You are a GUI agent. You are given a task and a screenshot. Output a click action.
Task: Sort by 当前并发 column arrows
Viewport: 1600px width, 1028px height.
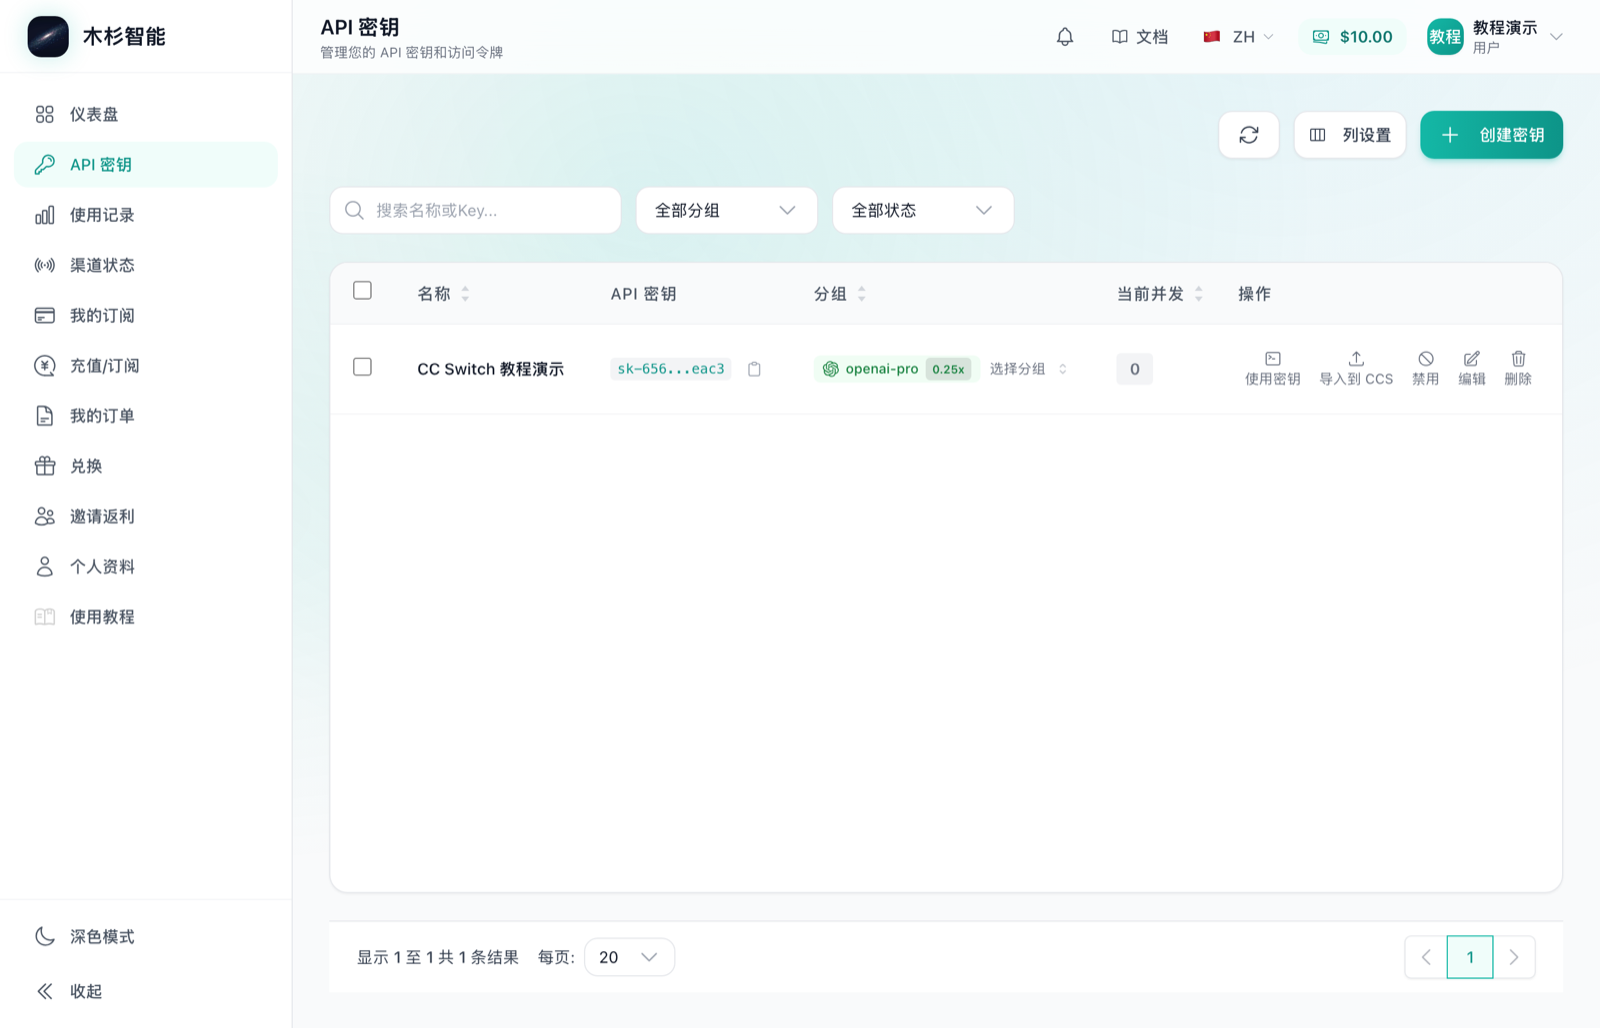click(1198, 294)
